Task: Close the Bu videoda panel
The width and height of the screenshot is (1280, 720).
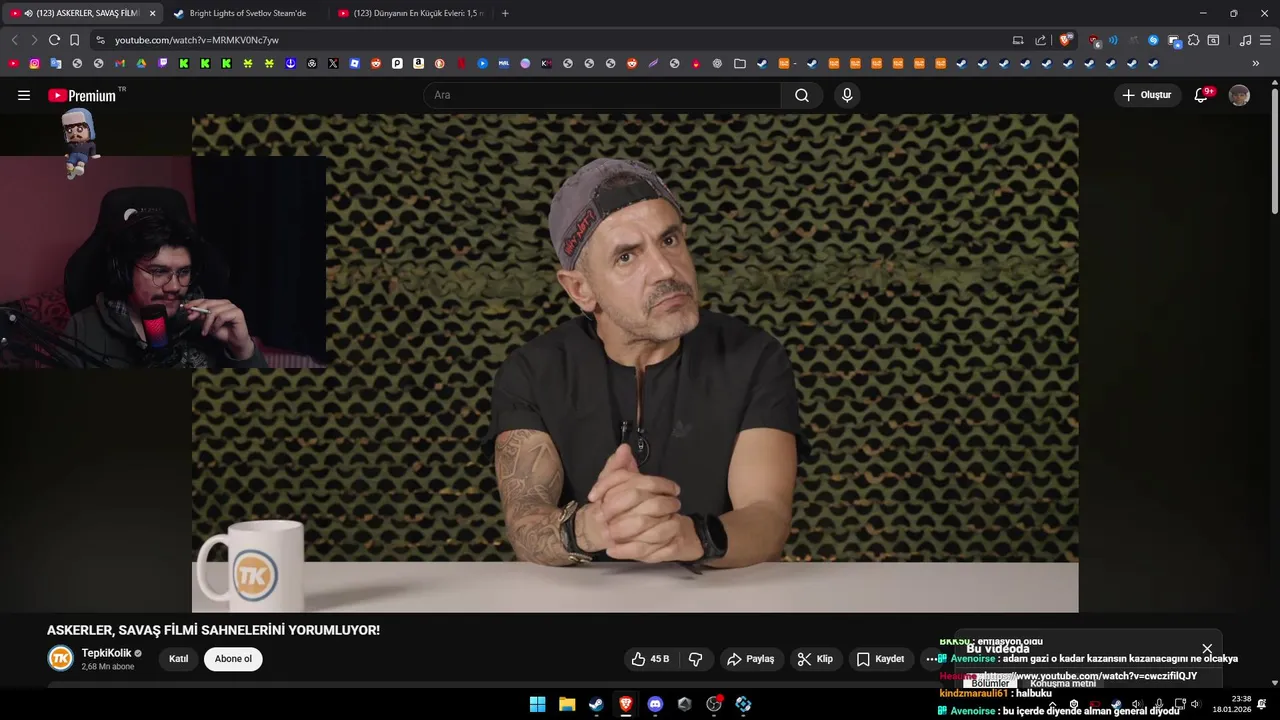Action: pyautogui.click(x=1207, y=649)
